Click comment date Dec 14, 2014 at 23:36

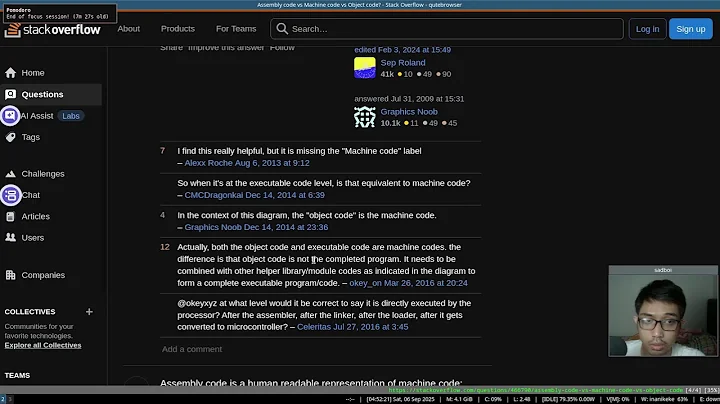[x=286, y=227]
